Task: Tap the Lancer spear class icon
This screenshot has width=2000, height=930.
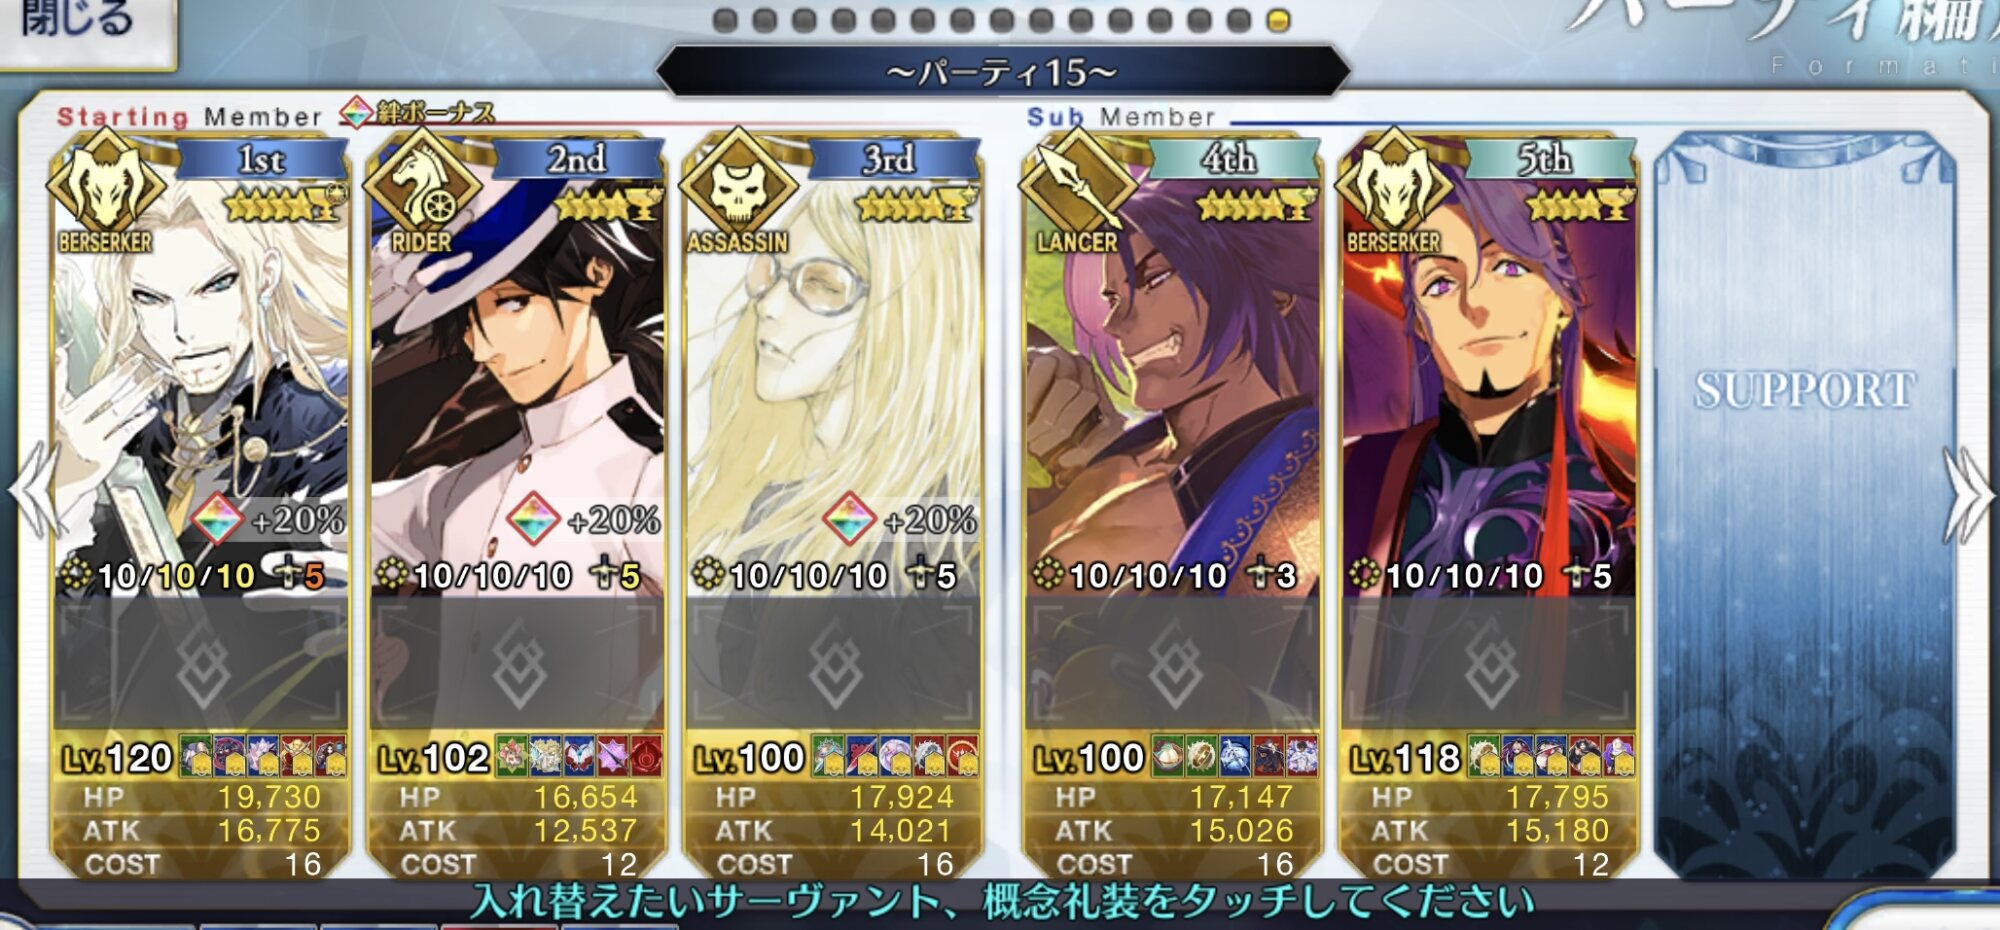Action: [1078, 188]
